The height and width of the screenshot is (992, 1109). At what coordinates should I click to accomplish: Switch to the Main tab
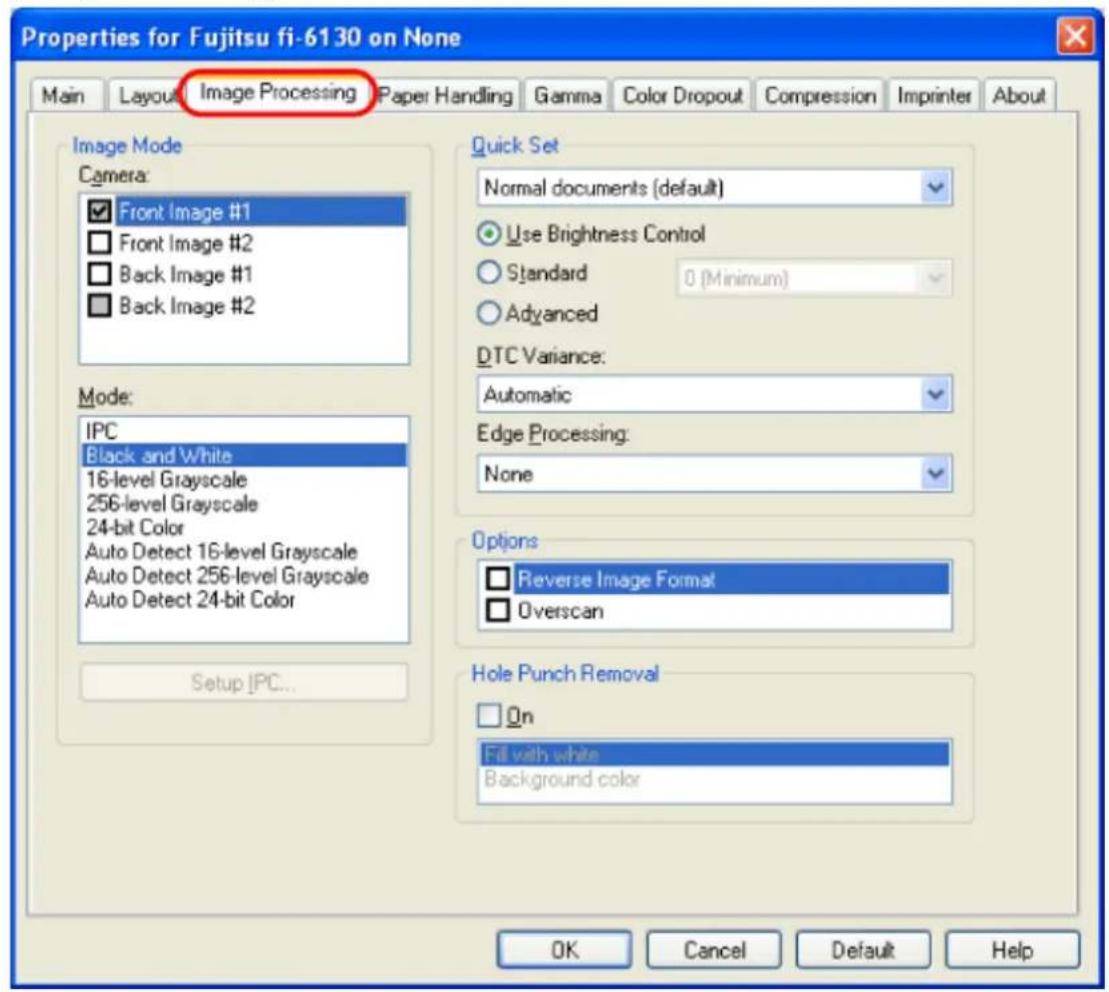click(x=64, y=95)
